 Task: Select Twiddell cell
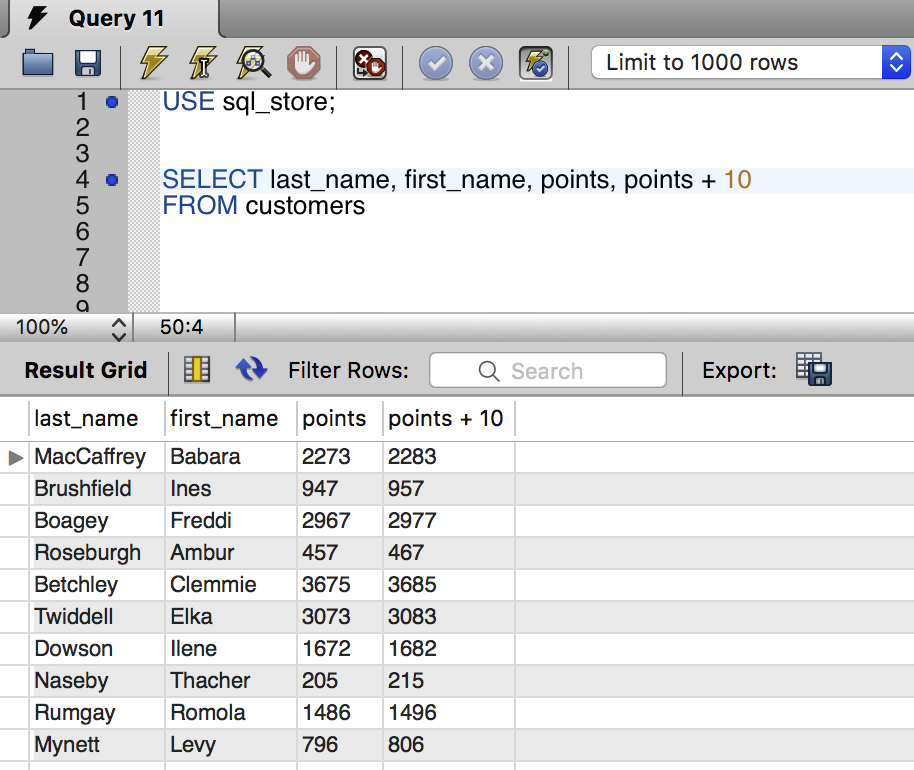click(x=97, y=617)
